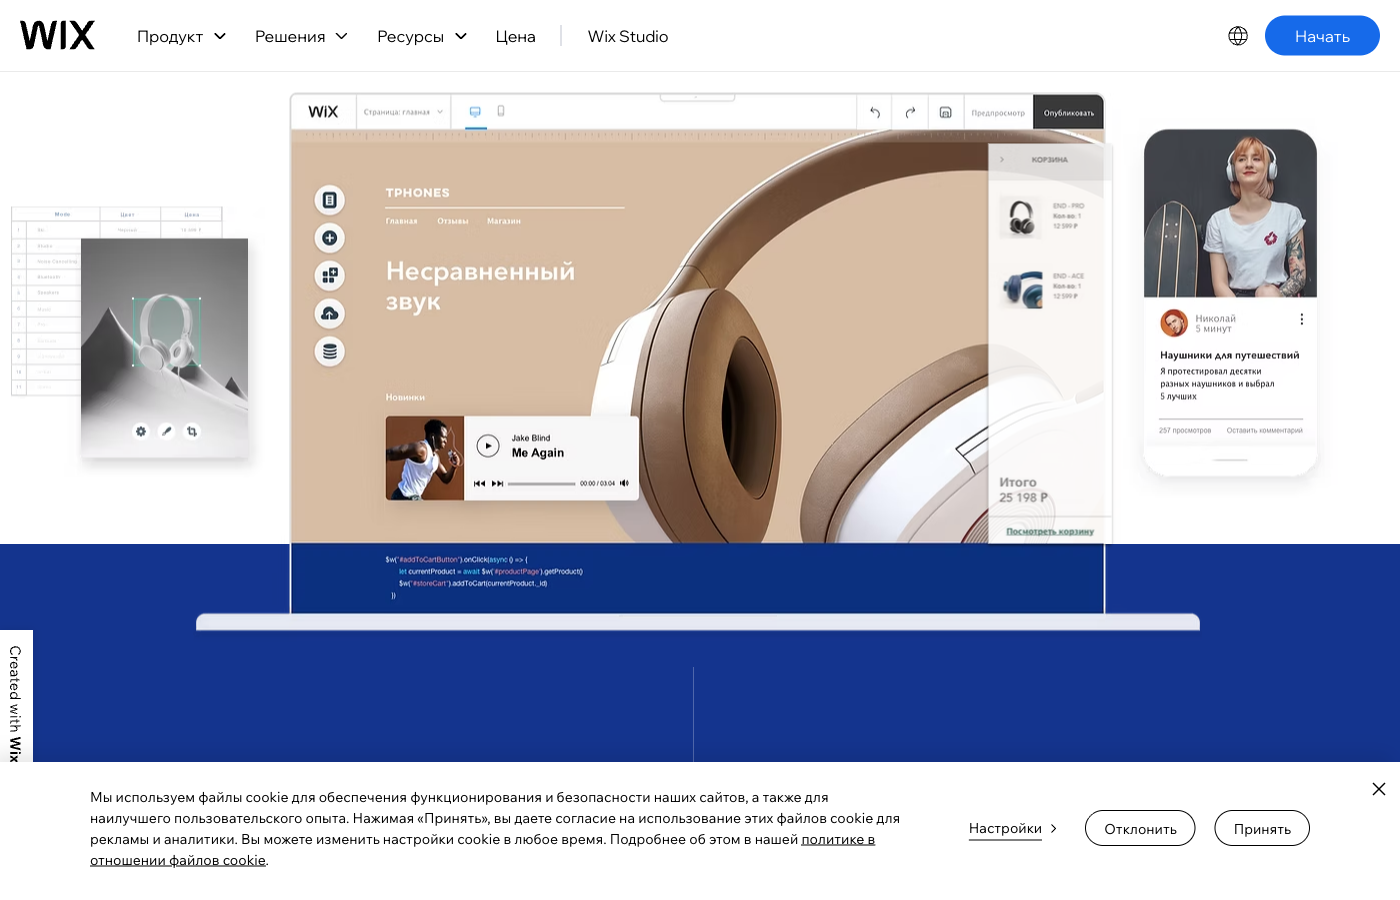Collapse the Корзина cart panel chevron
Image resolution: width=1400 pixels, height=900 pixels.
click(1002, 160)
